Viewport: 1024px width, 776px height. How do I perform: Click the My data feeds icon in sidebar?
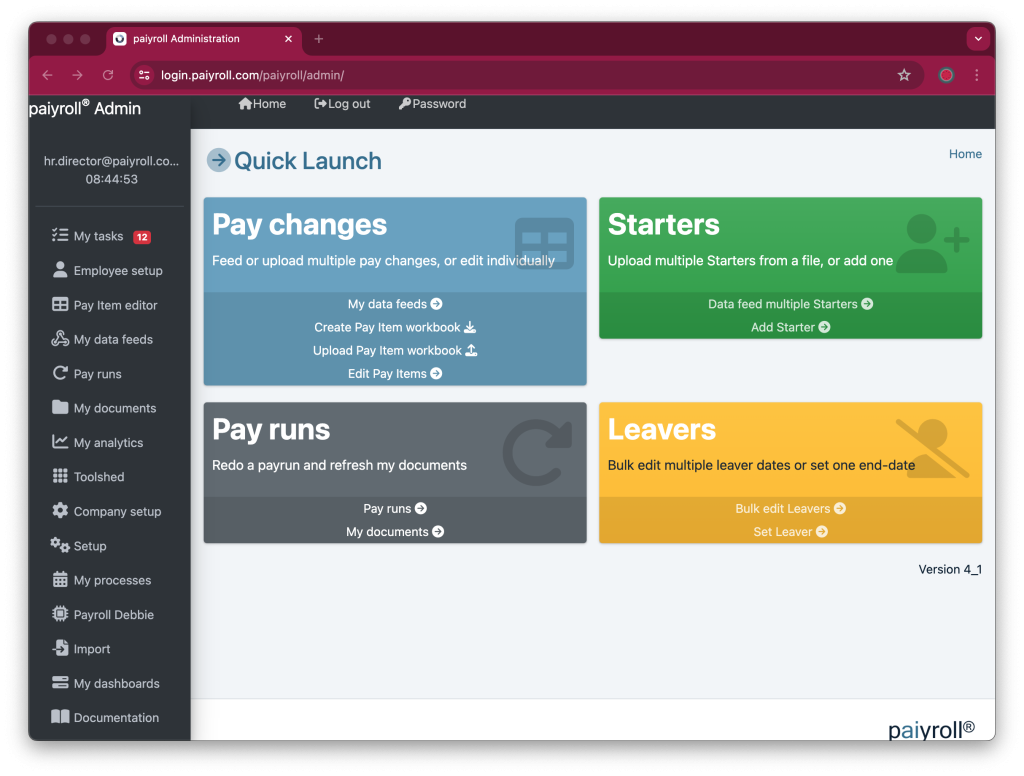coord(60,339)
